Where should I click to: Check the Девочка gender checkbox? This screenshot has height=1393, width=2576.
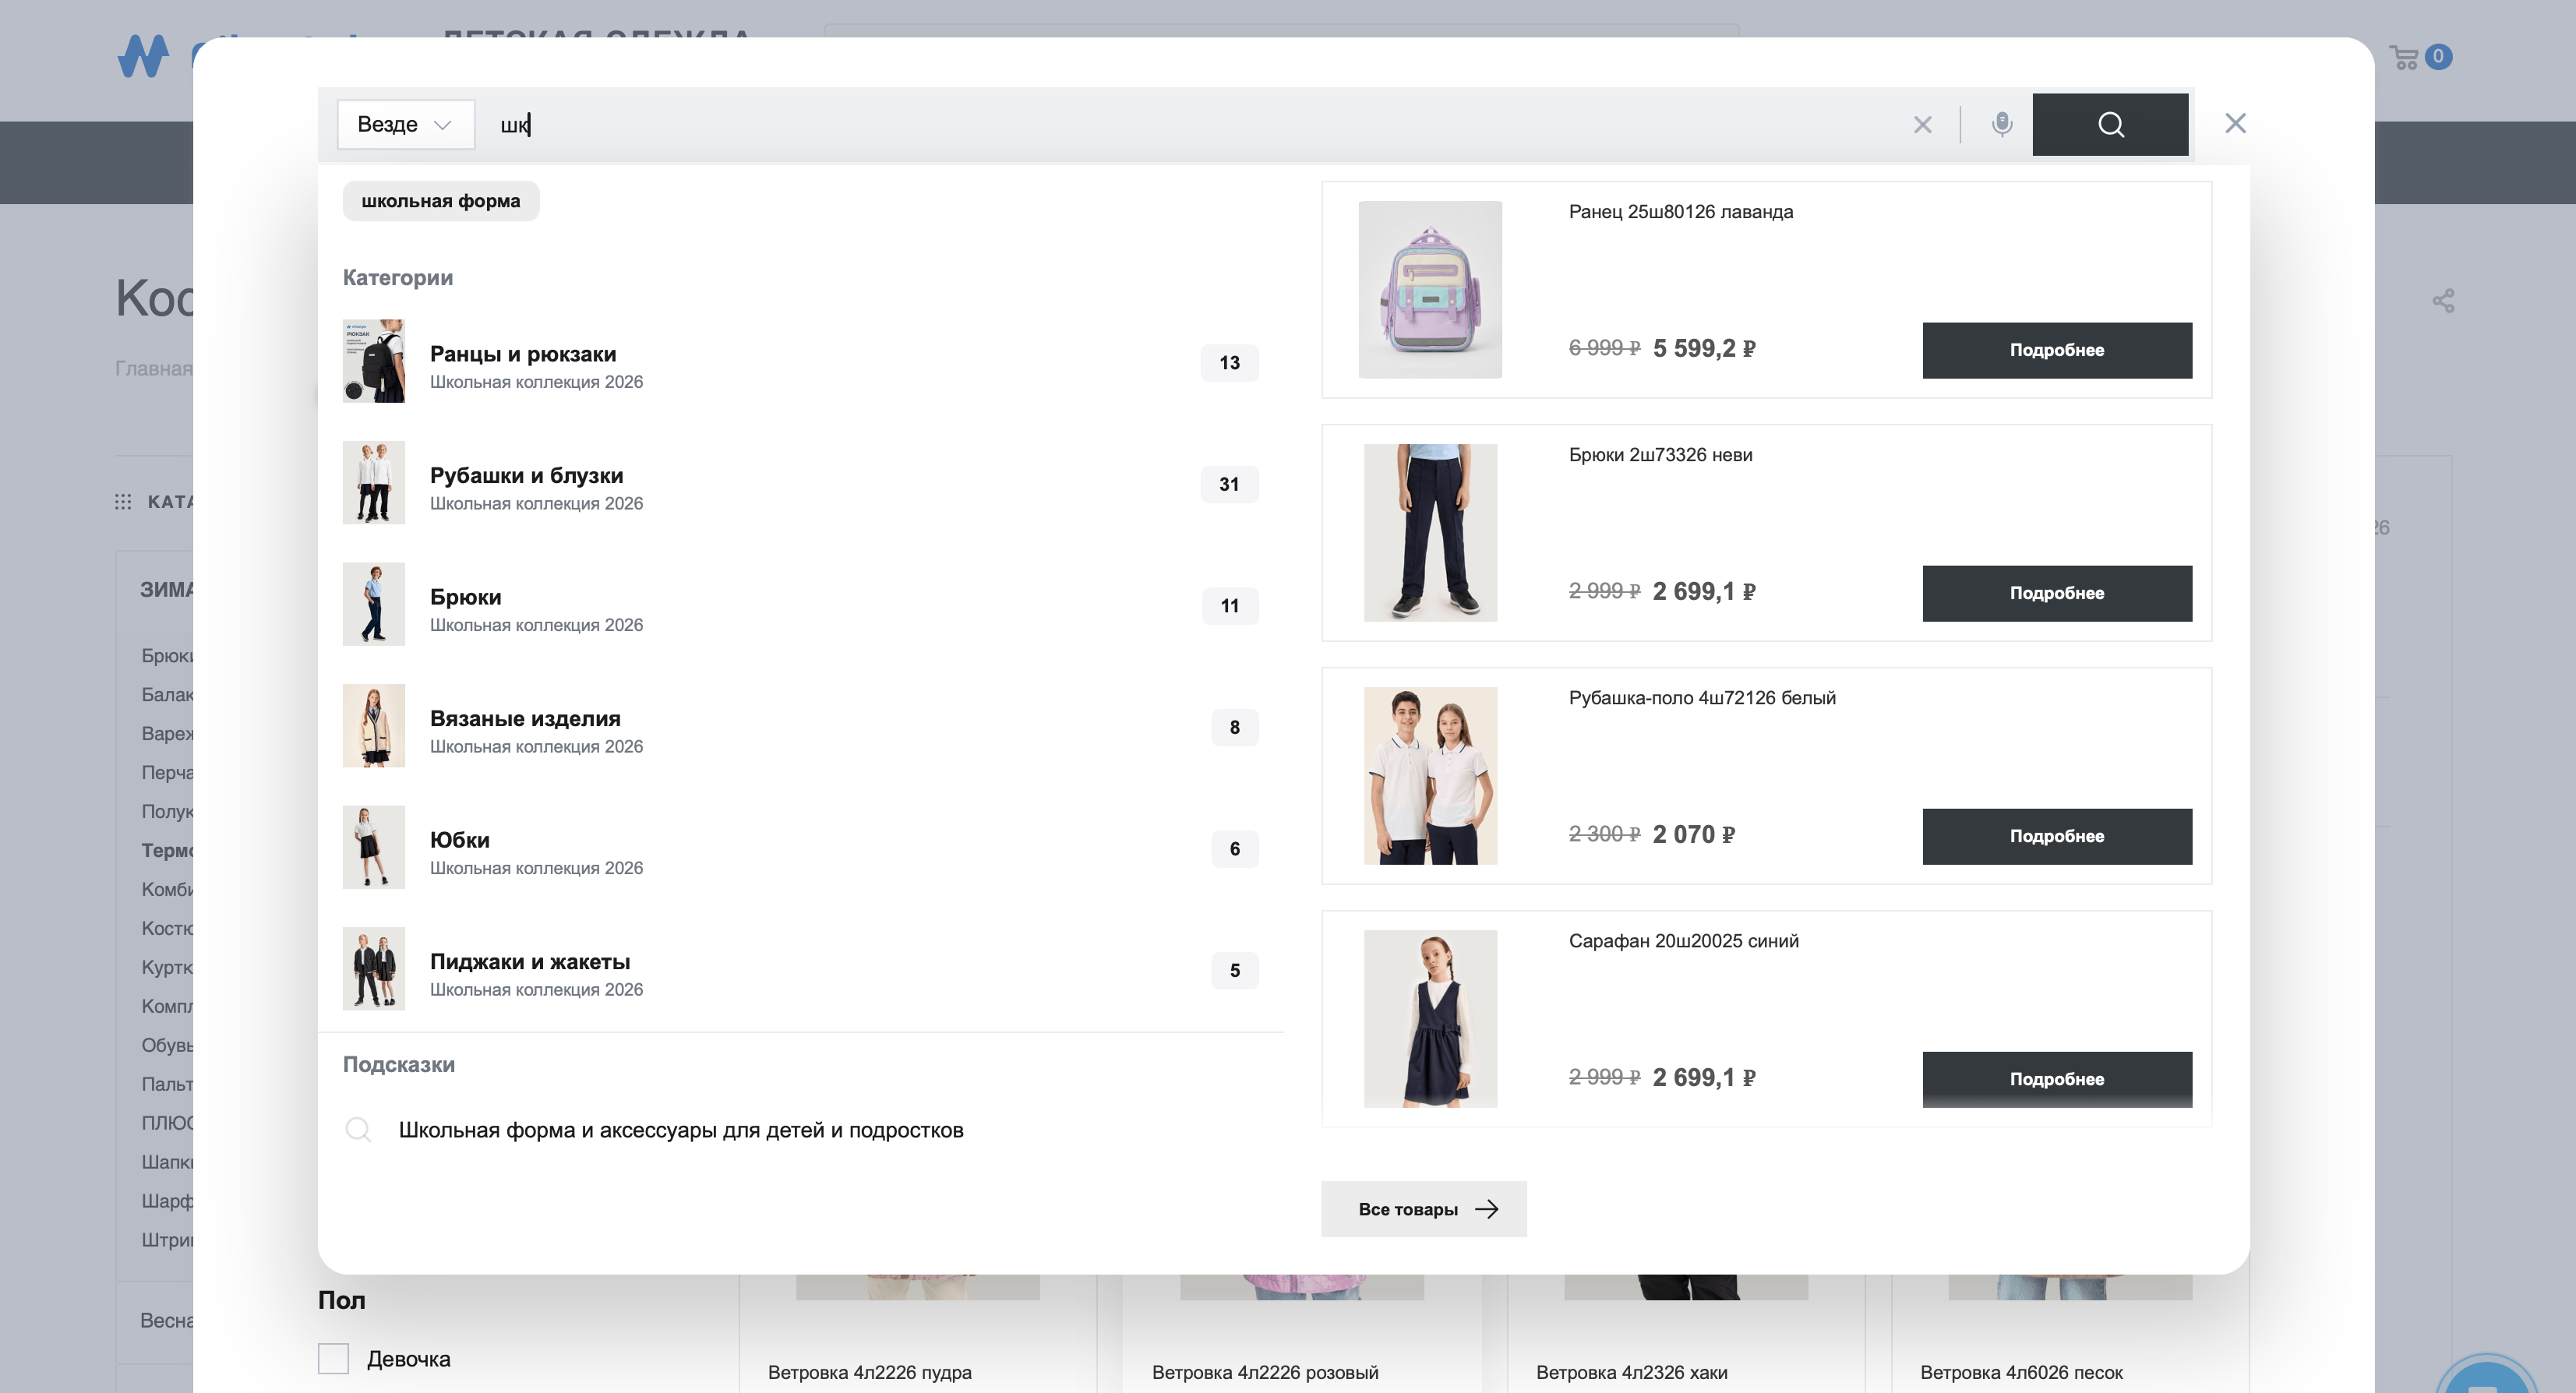click(333, 1359)
